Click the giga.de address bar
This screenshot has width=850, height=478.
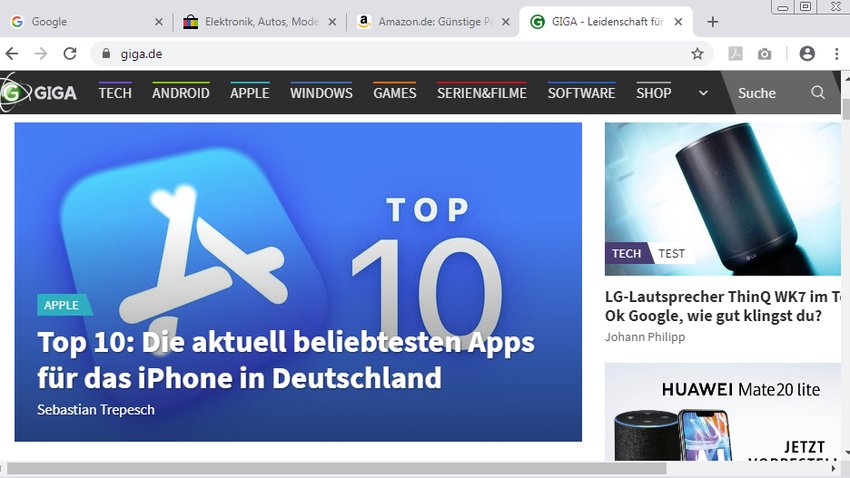coord(401,54)
